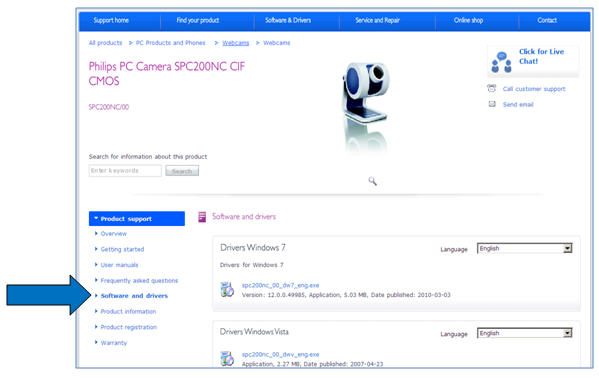Select Warranty in the sidebar
This screenshot has width=599, height=378.
click(x=113, y=343)
